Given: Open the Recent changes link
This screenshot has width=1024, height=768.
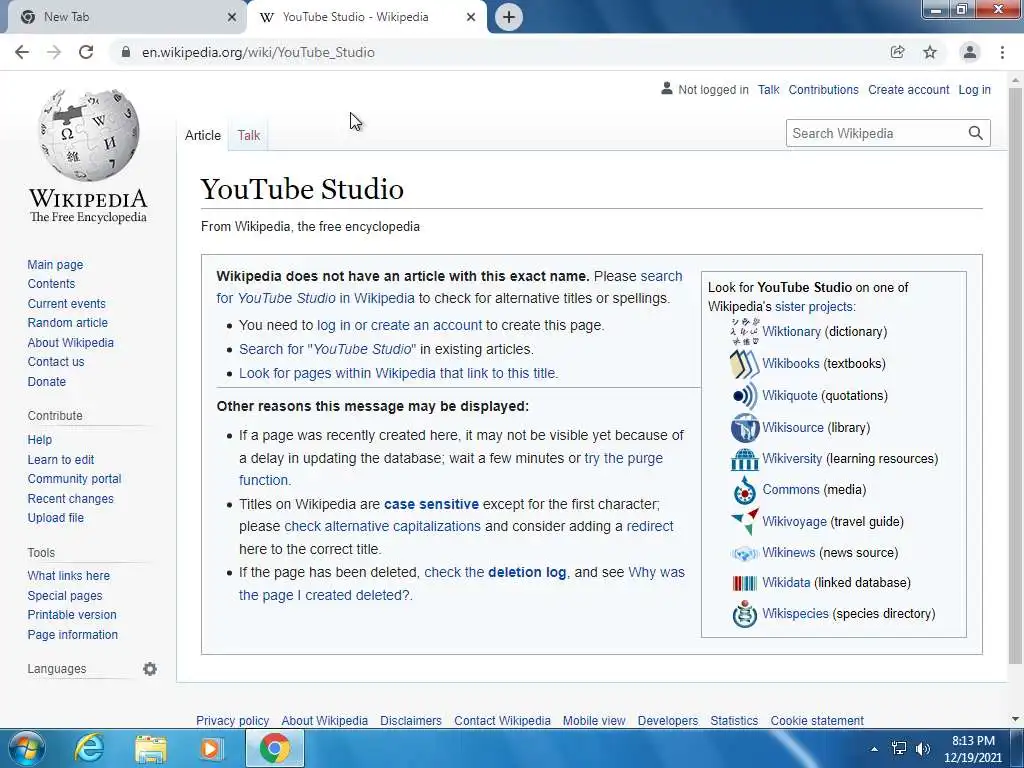Looking at the screenshot, I should point(71,498).
